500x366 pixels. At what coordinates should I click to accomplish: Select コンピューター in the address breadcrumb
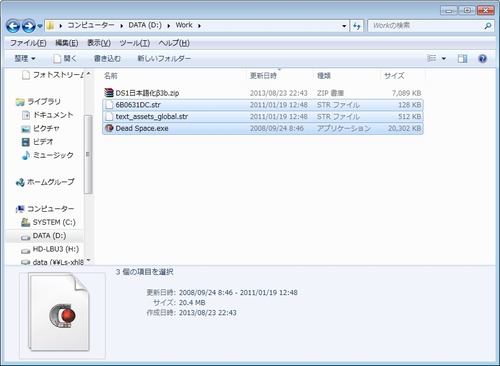[x=91, y=25]
